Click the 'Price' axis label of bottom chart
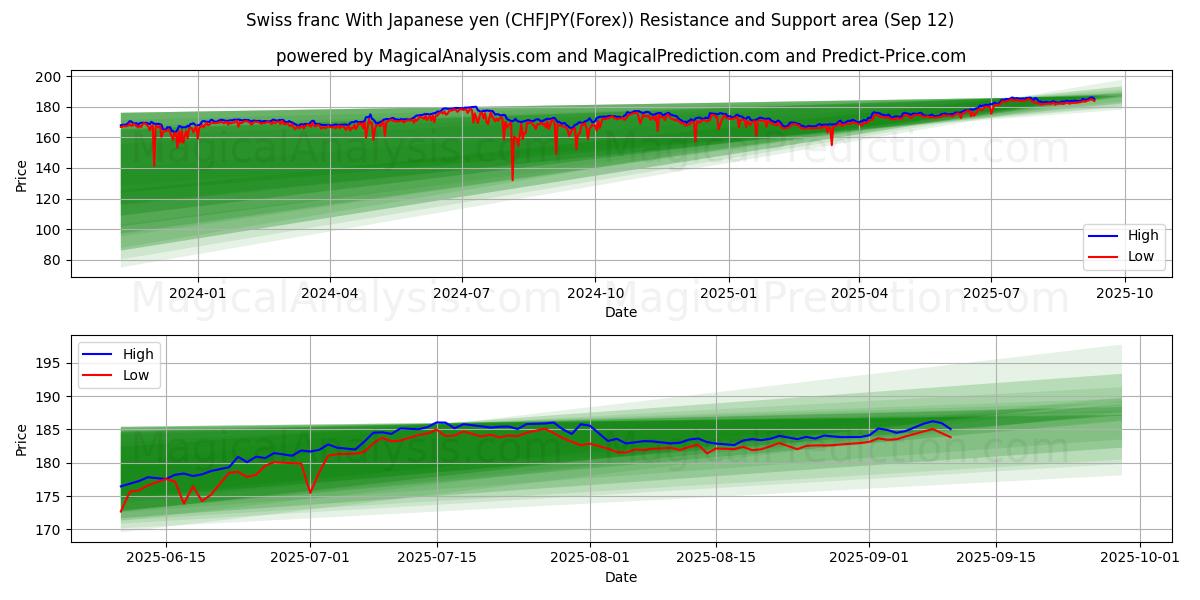1200x600 pixels. point(22,439)
